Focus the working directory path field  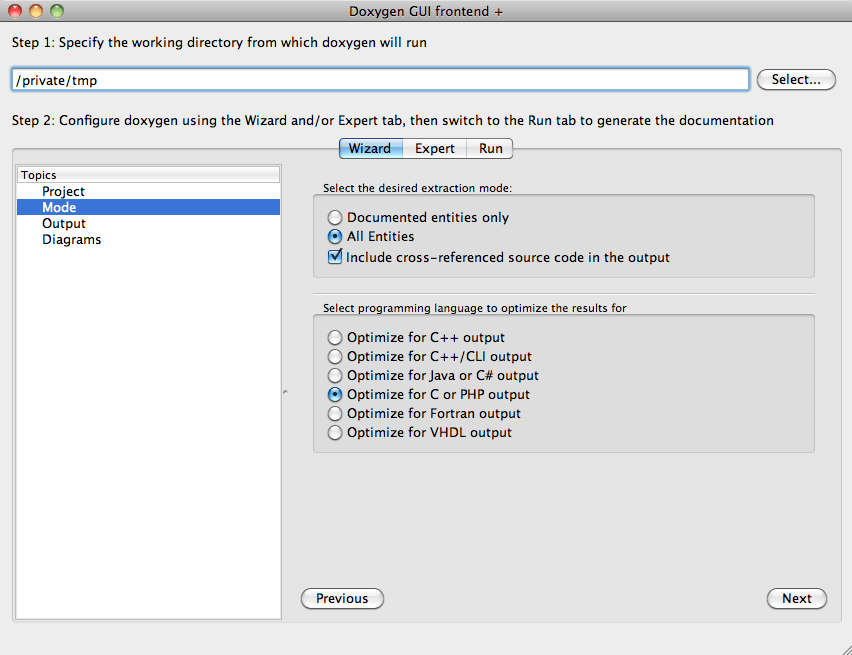(x=380, y=80)
